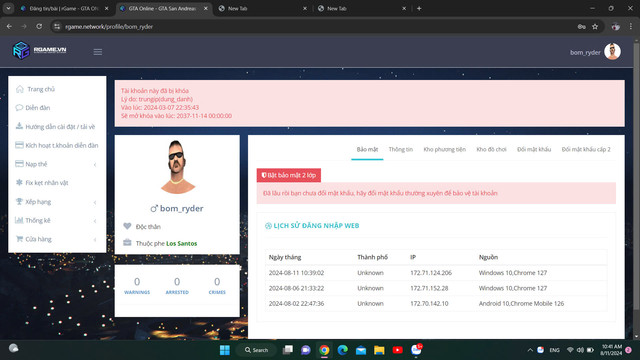Select the 2024-08-06 21:33:22 date cell
640x360 pixels.
tap(296, 288)
